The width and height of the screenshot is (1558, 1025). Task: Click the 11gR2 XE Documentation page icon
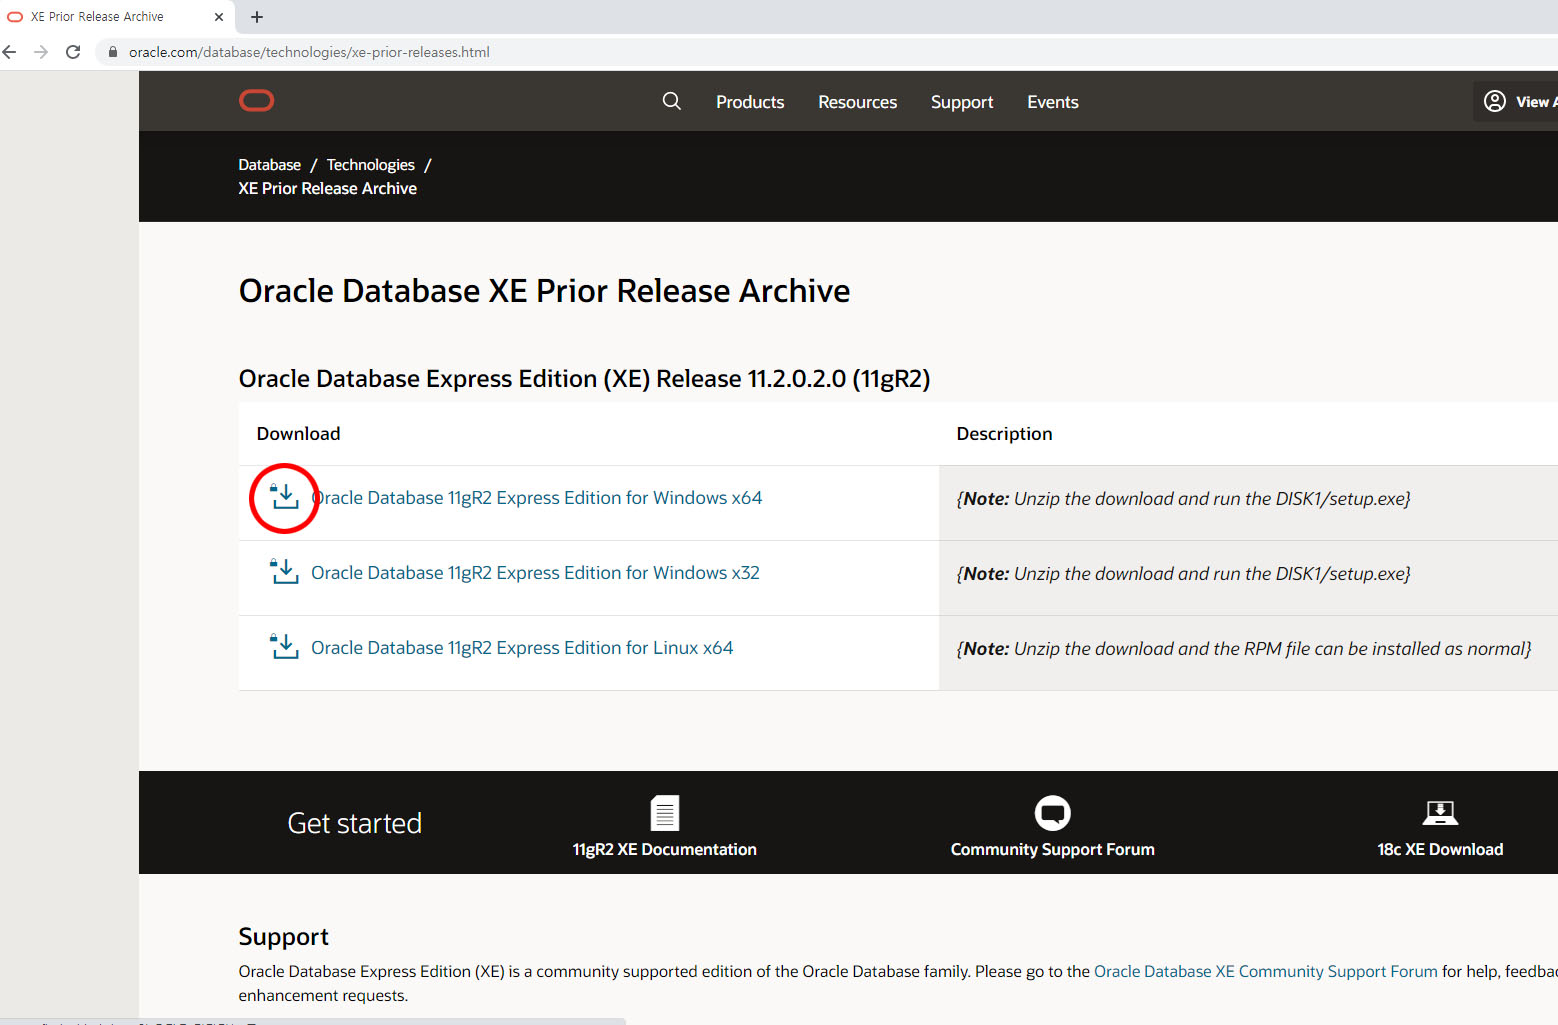pos(665,813)
